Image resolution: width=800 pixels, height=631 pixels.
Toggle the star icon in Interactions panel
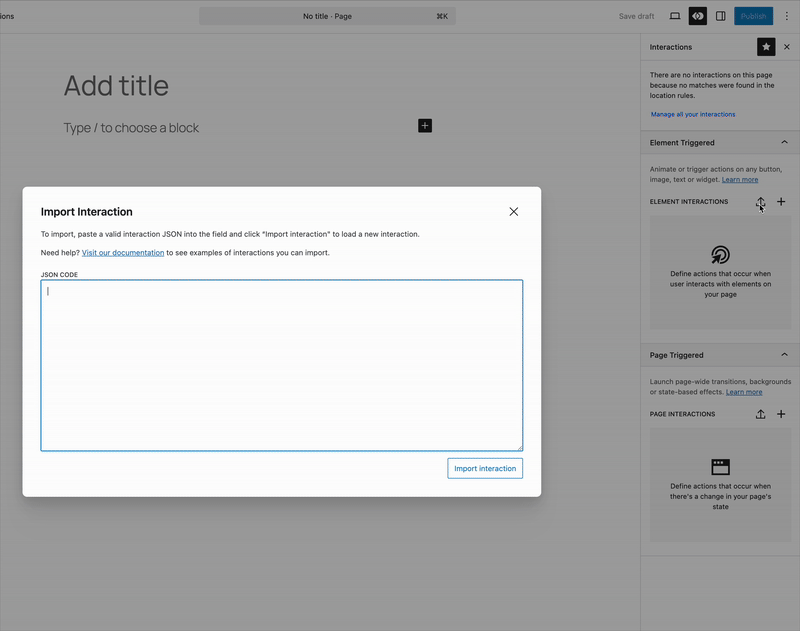[x=766, y=47]
